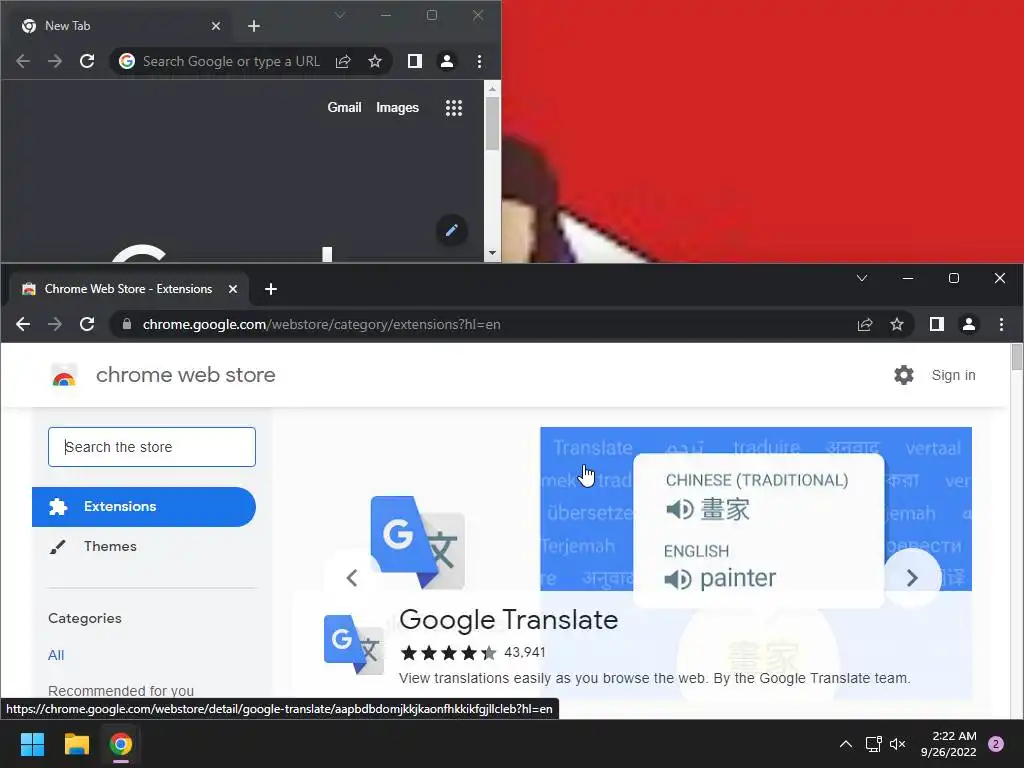Open network status in system tray
Screen dimensions: 1024x768
point(873,744)
